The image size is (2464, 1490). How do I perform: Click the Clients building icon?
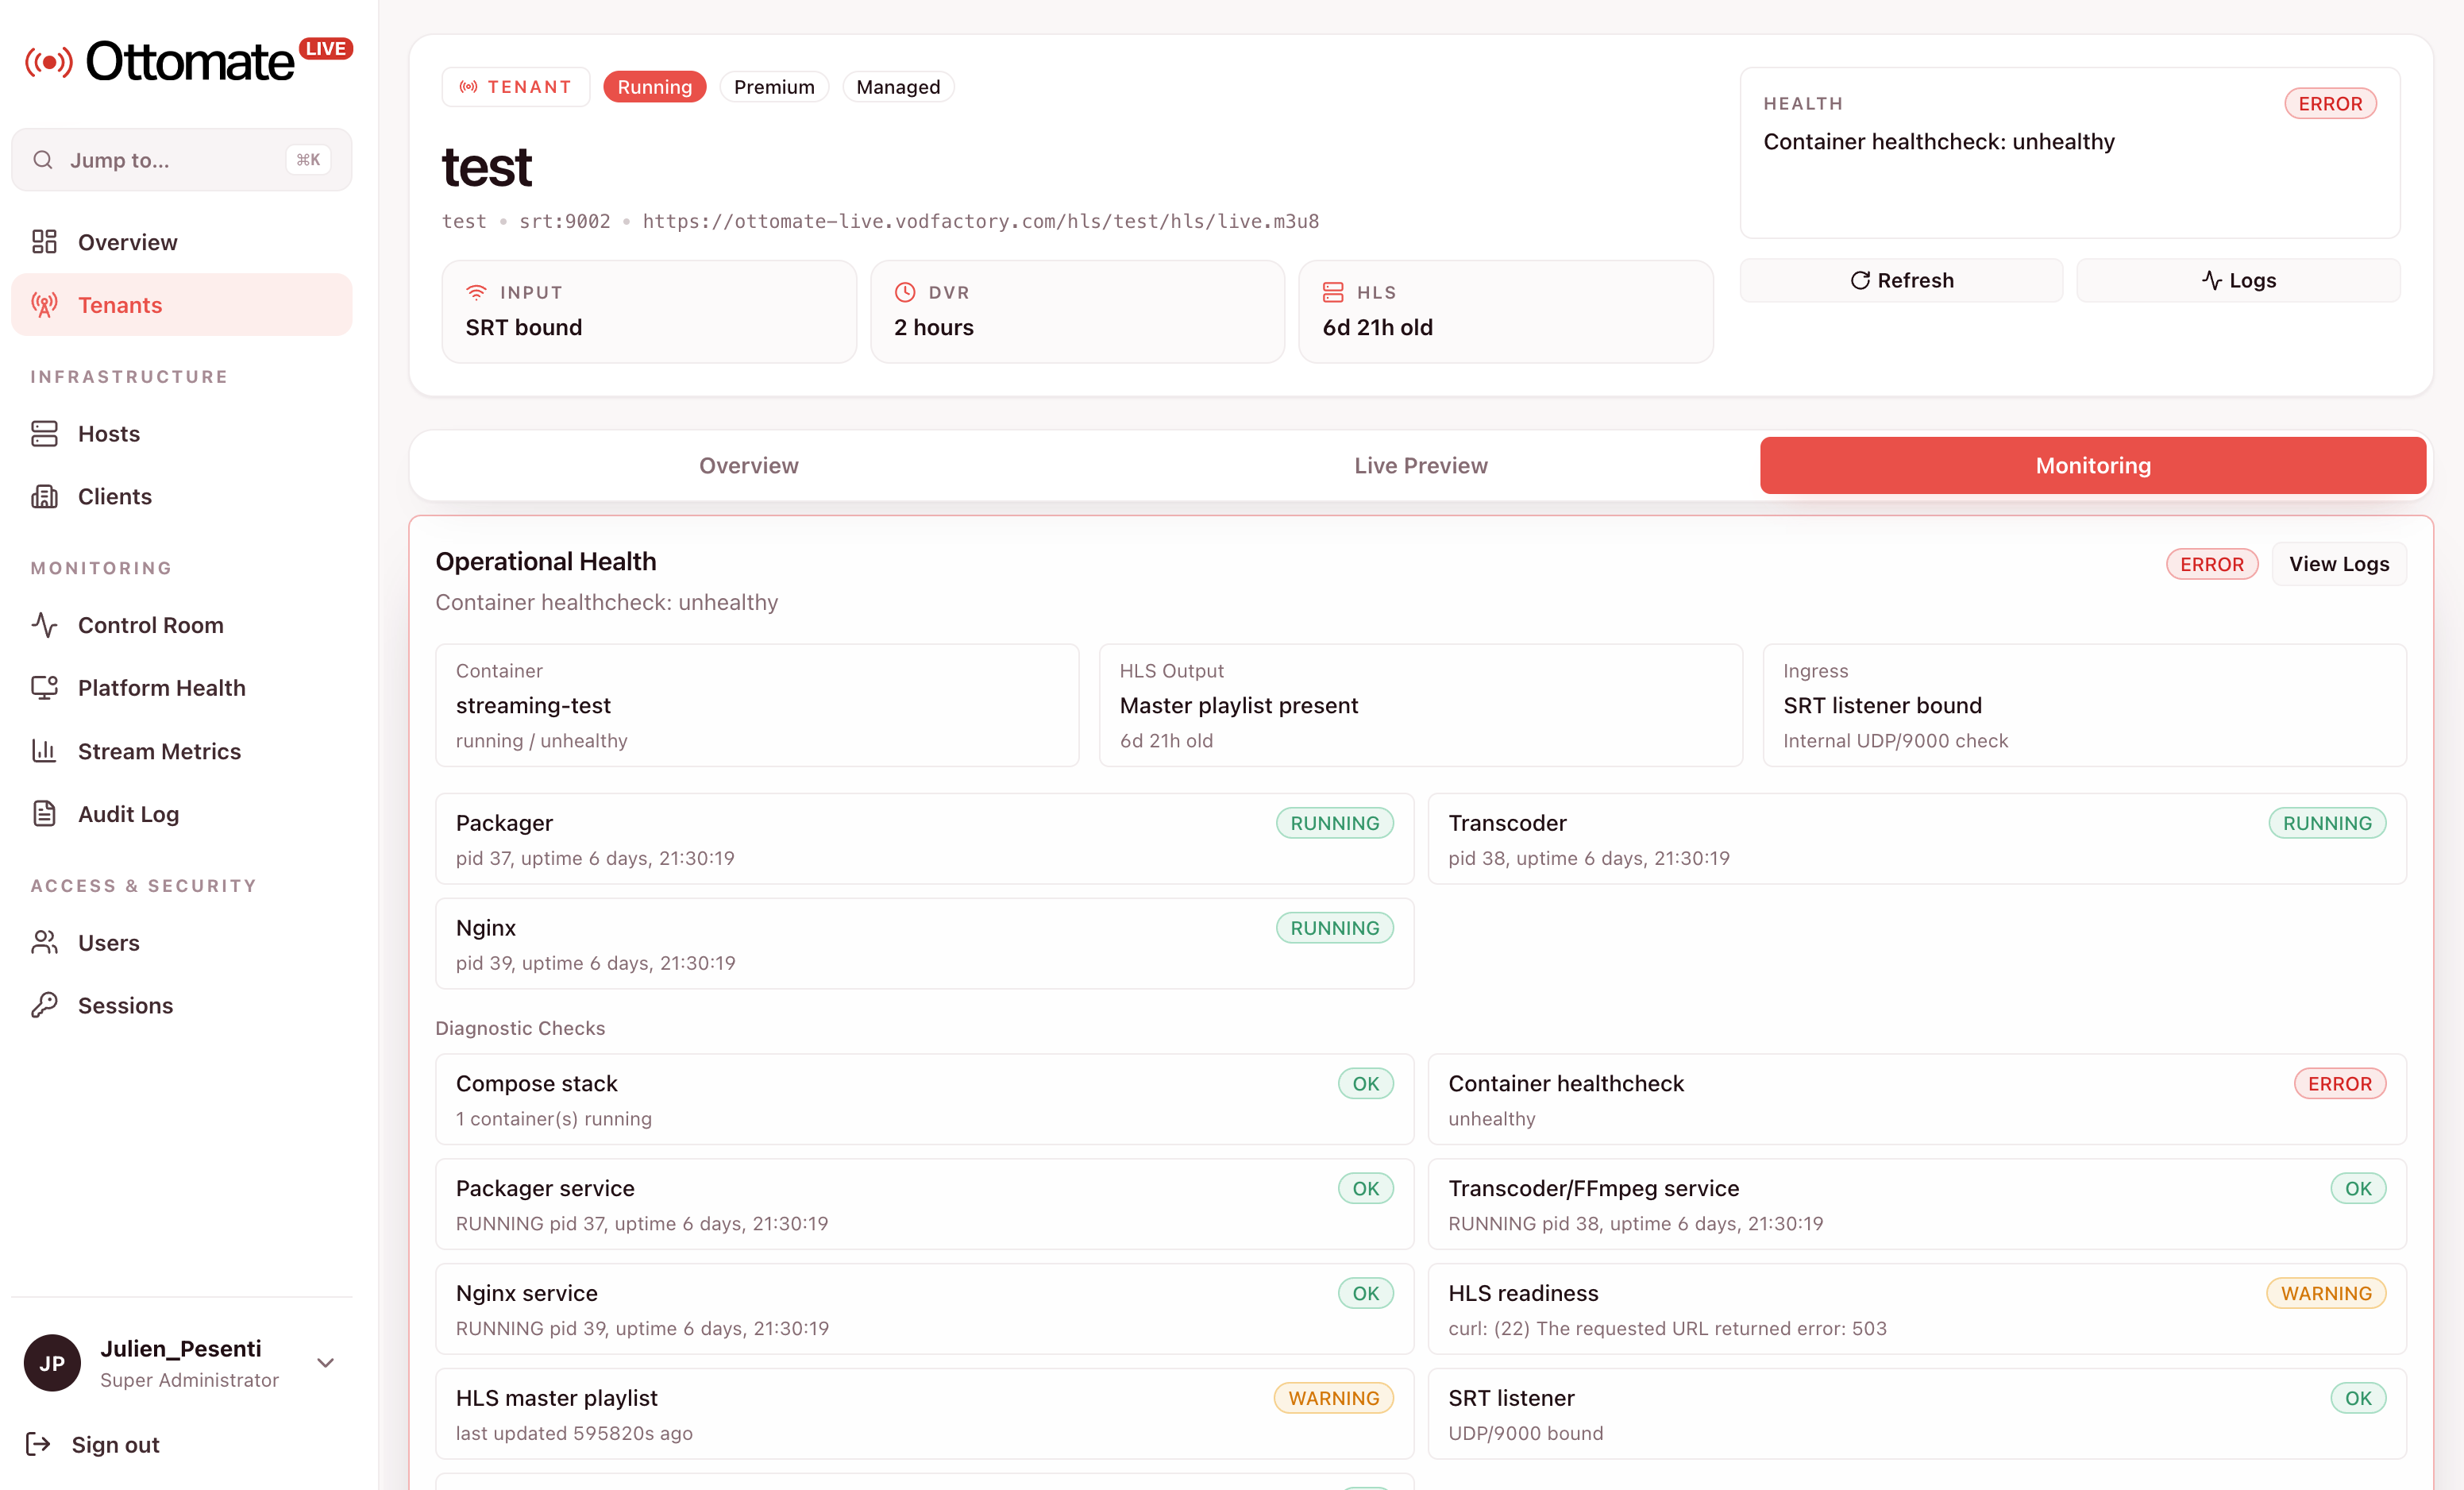[x=44, y=497]
